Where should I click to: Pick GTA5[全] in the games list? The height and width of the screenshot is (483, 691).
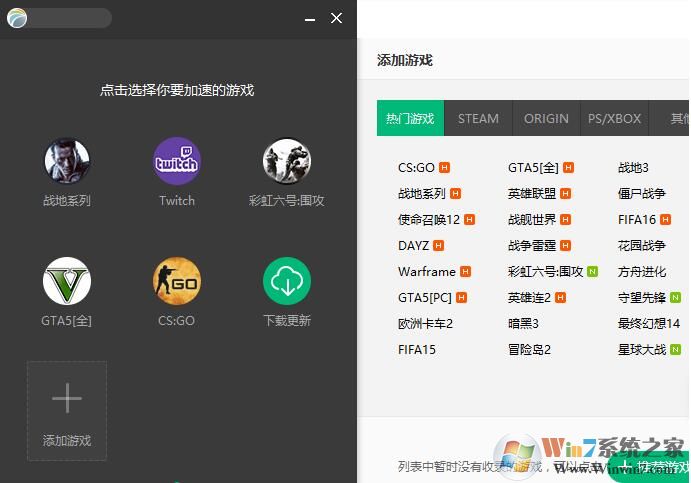(533, 168)
